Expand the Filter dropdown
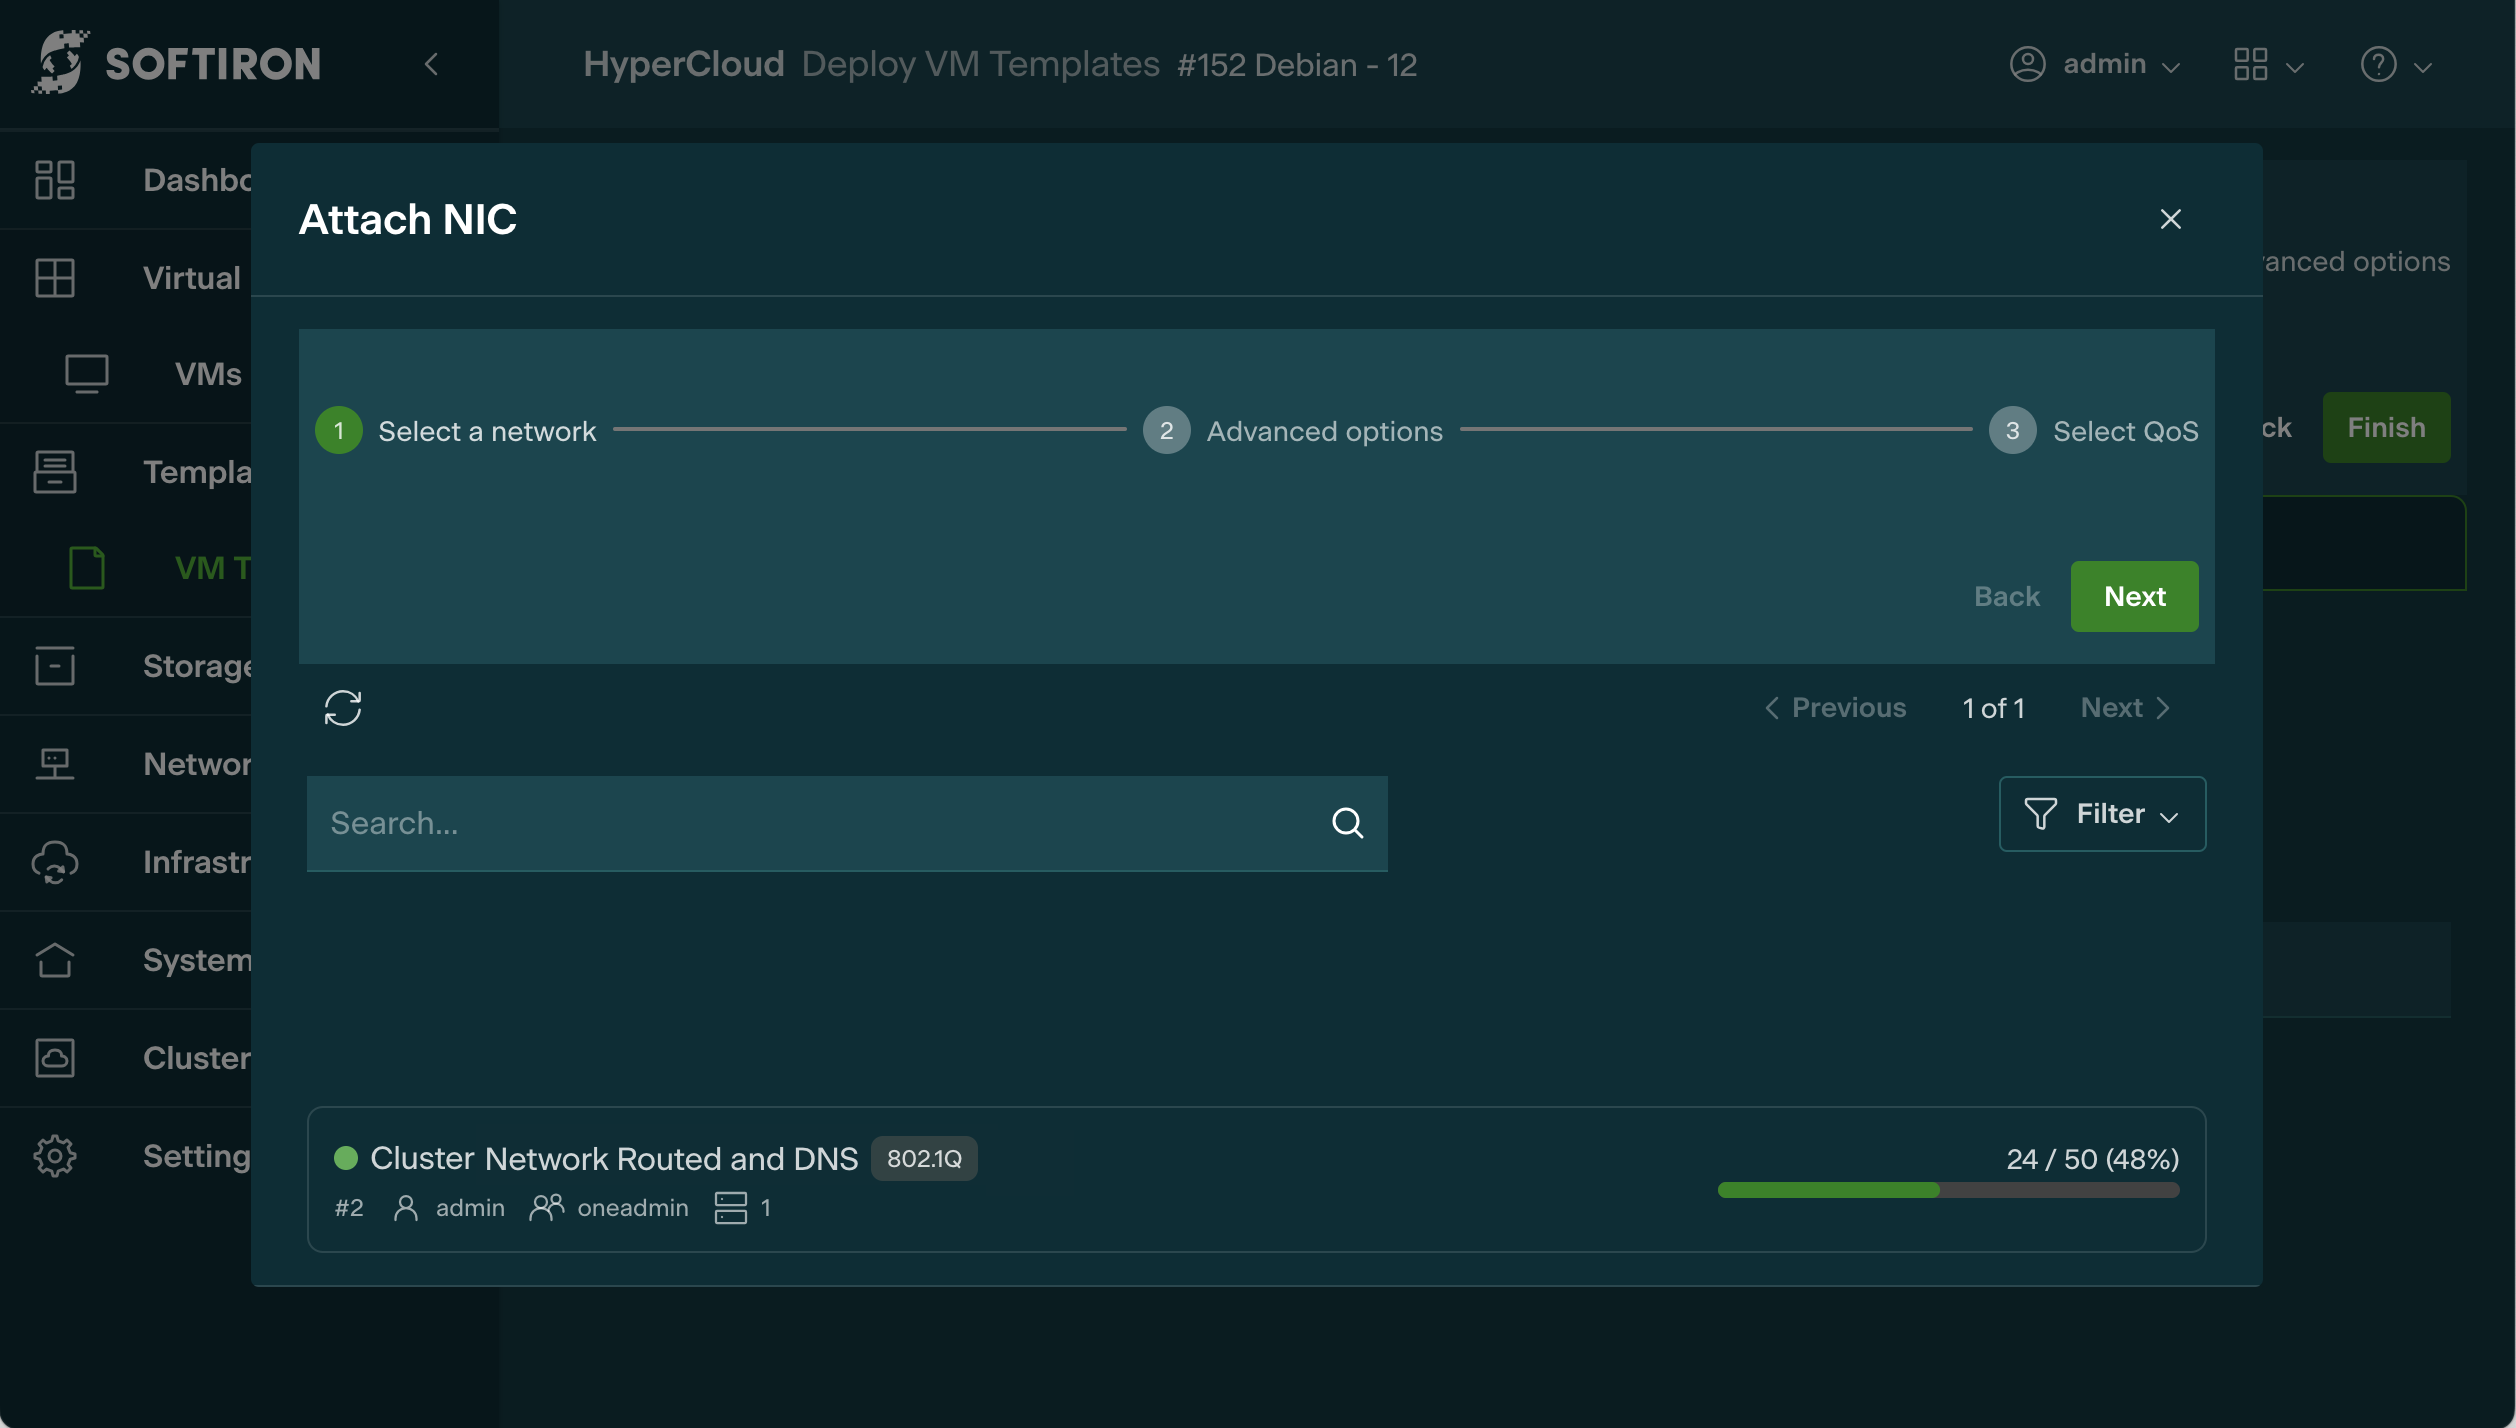 click(x=2102, y=814)
